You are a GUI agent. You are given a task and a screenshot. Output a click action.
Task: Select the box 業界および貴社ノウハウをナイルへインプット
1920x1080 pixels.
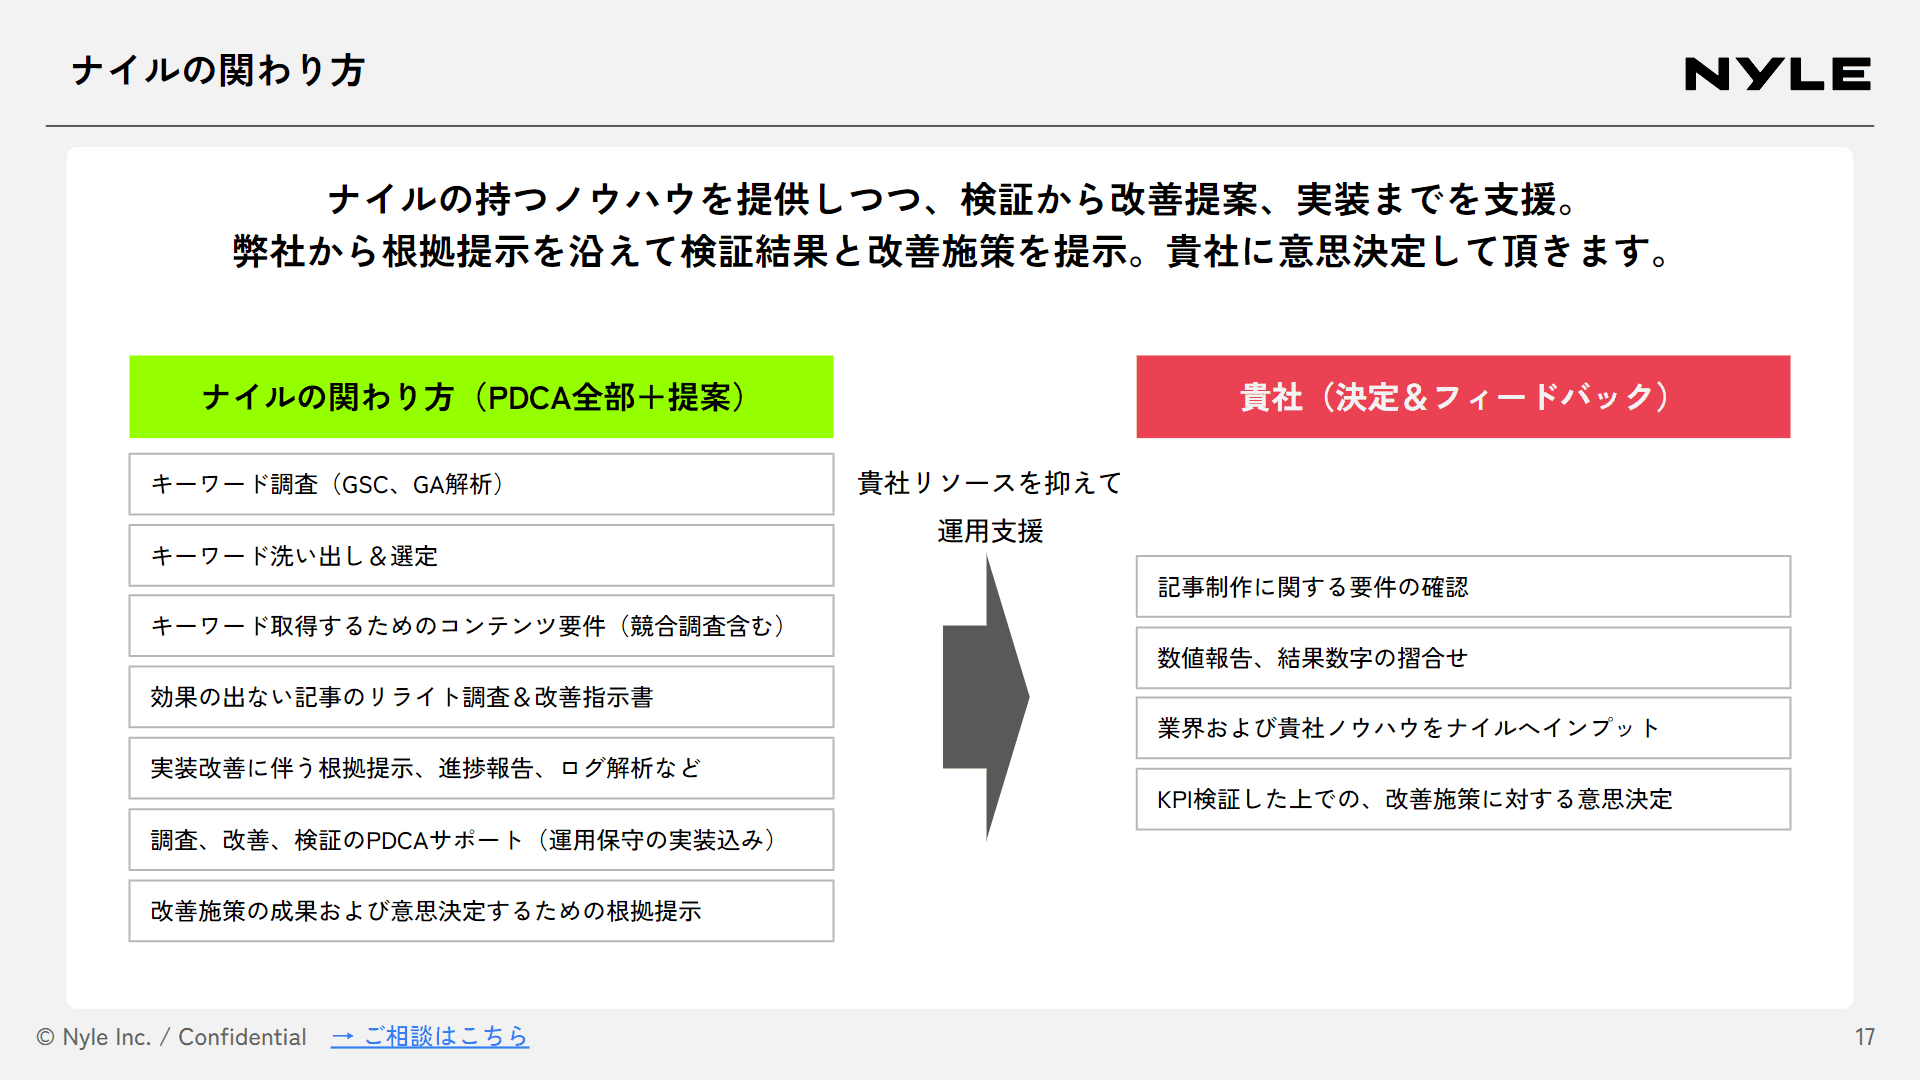tap(1463, 728)
